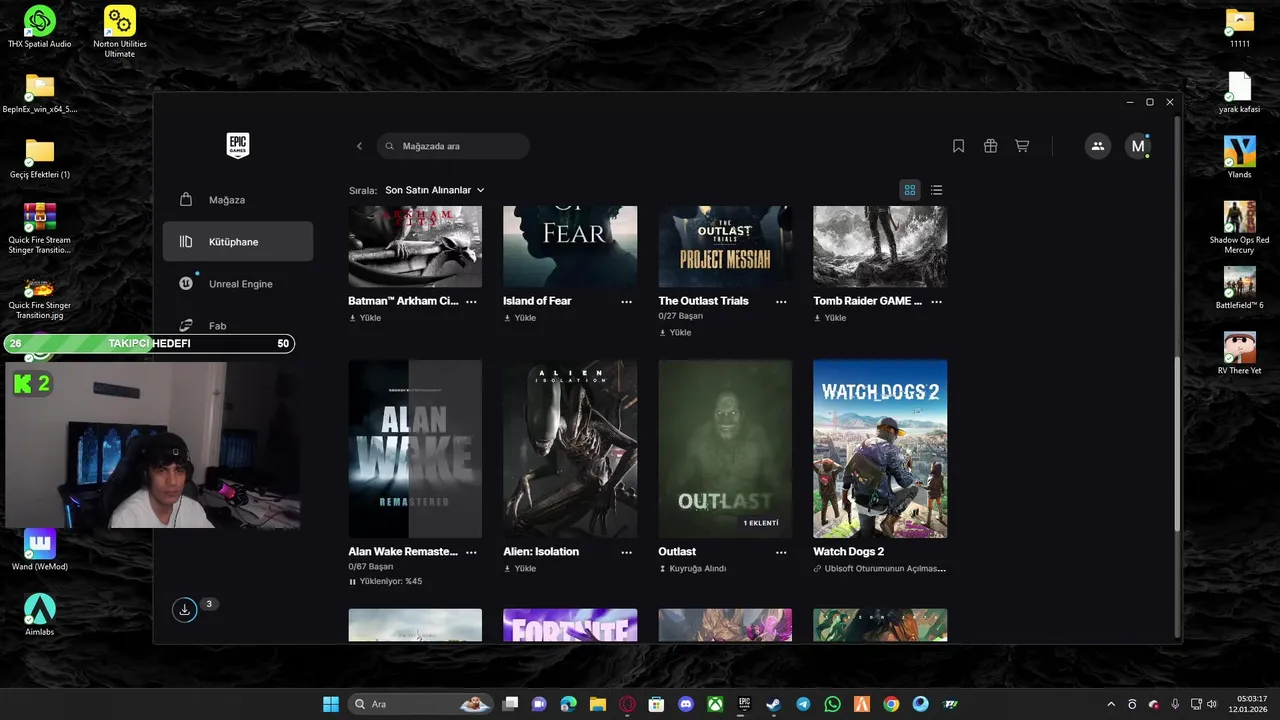Open Google Chrome from the taskbar
This screenshot has width=1280, height=720.
pos(891,704)
